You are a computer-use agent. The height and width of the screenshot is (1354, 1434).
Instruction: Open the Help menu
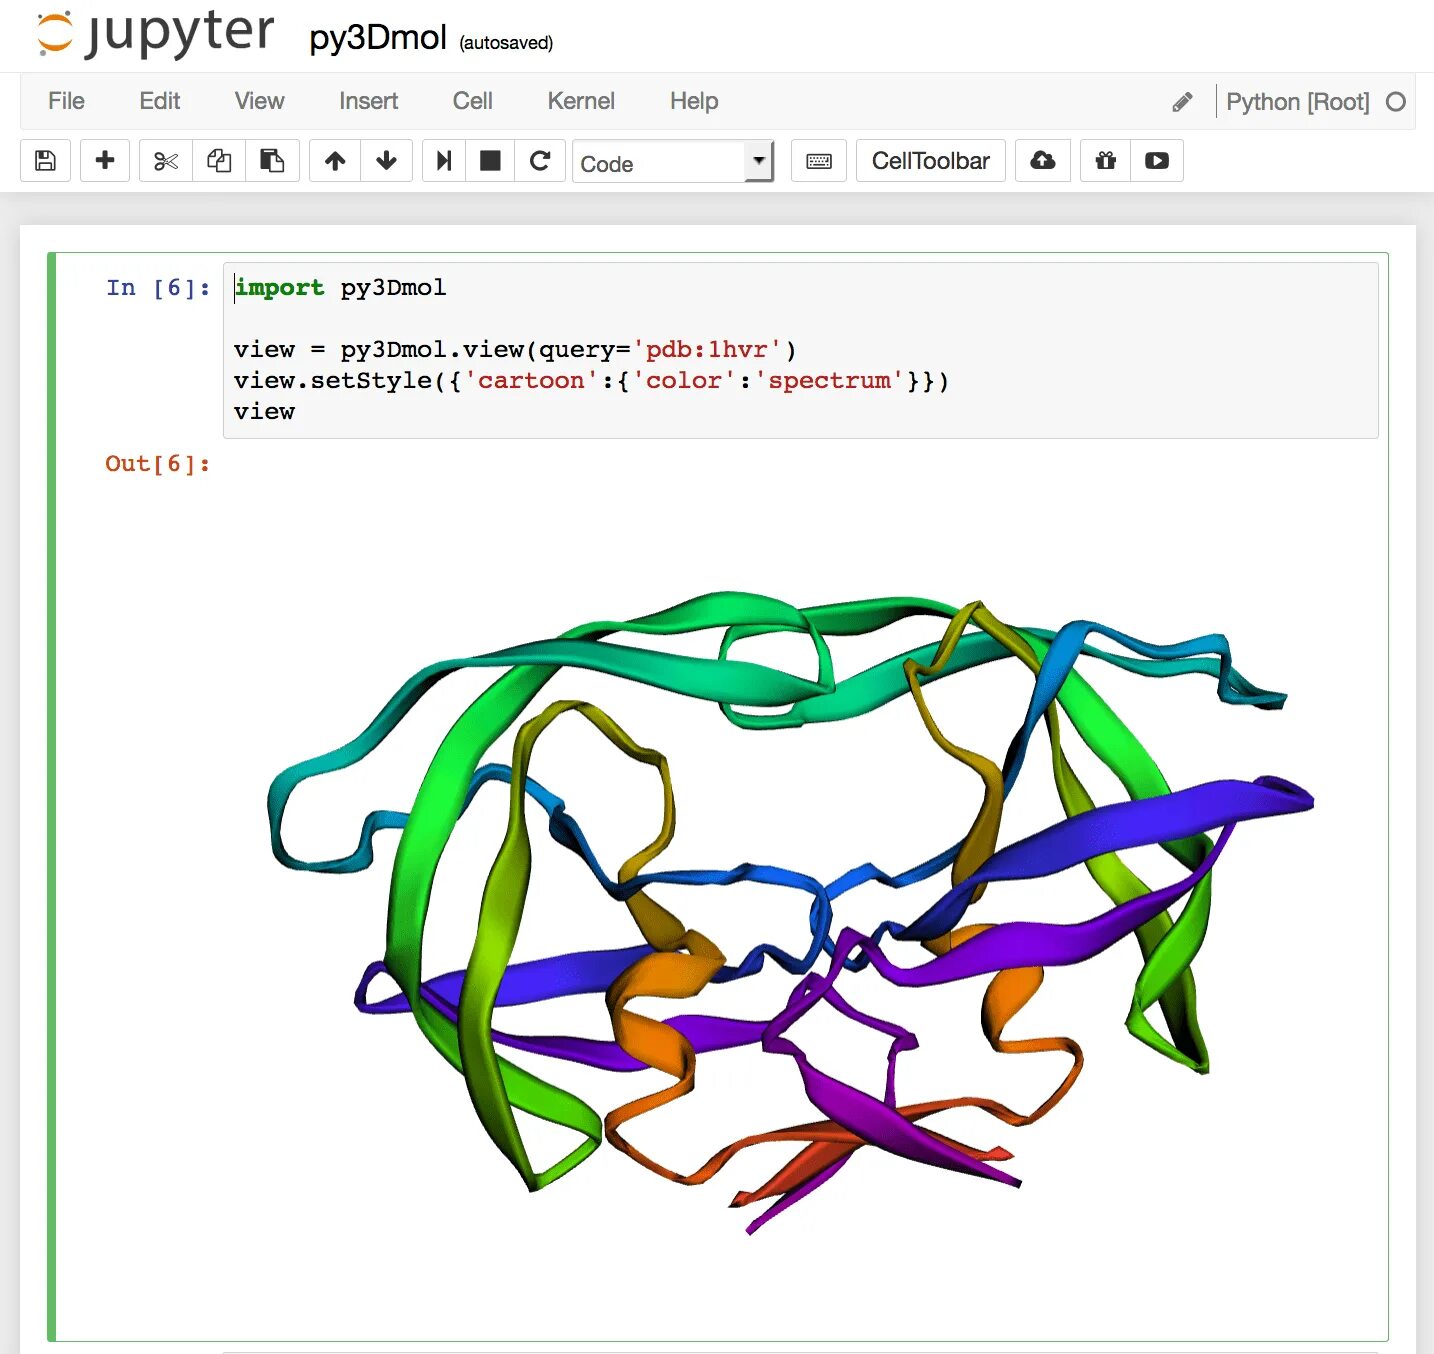[x=694, y=101]
